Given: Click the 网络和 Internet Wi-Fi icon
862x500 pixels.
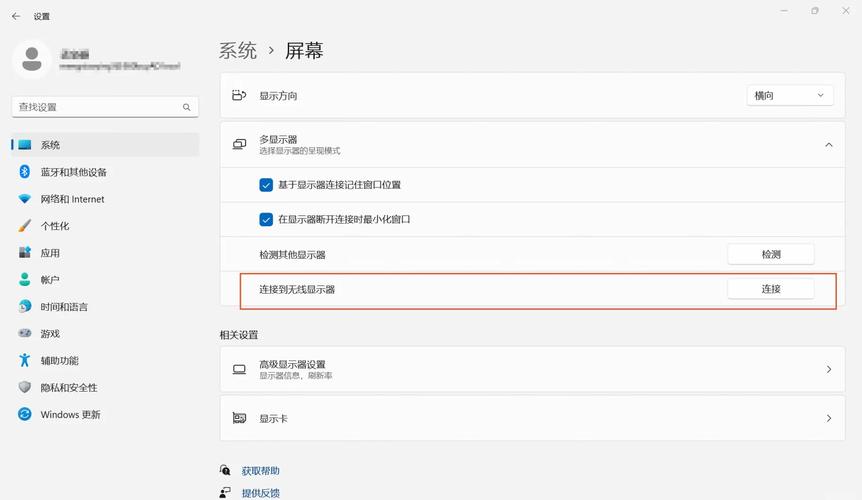Looking at the screenshot, I should [x=25, y=199].
